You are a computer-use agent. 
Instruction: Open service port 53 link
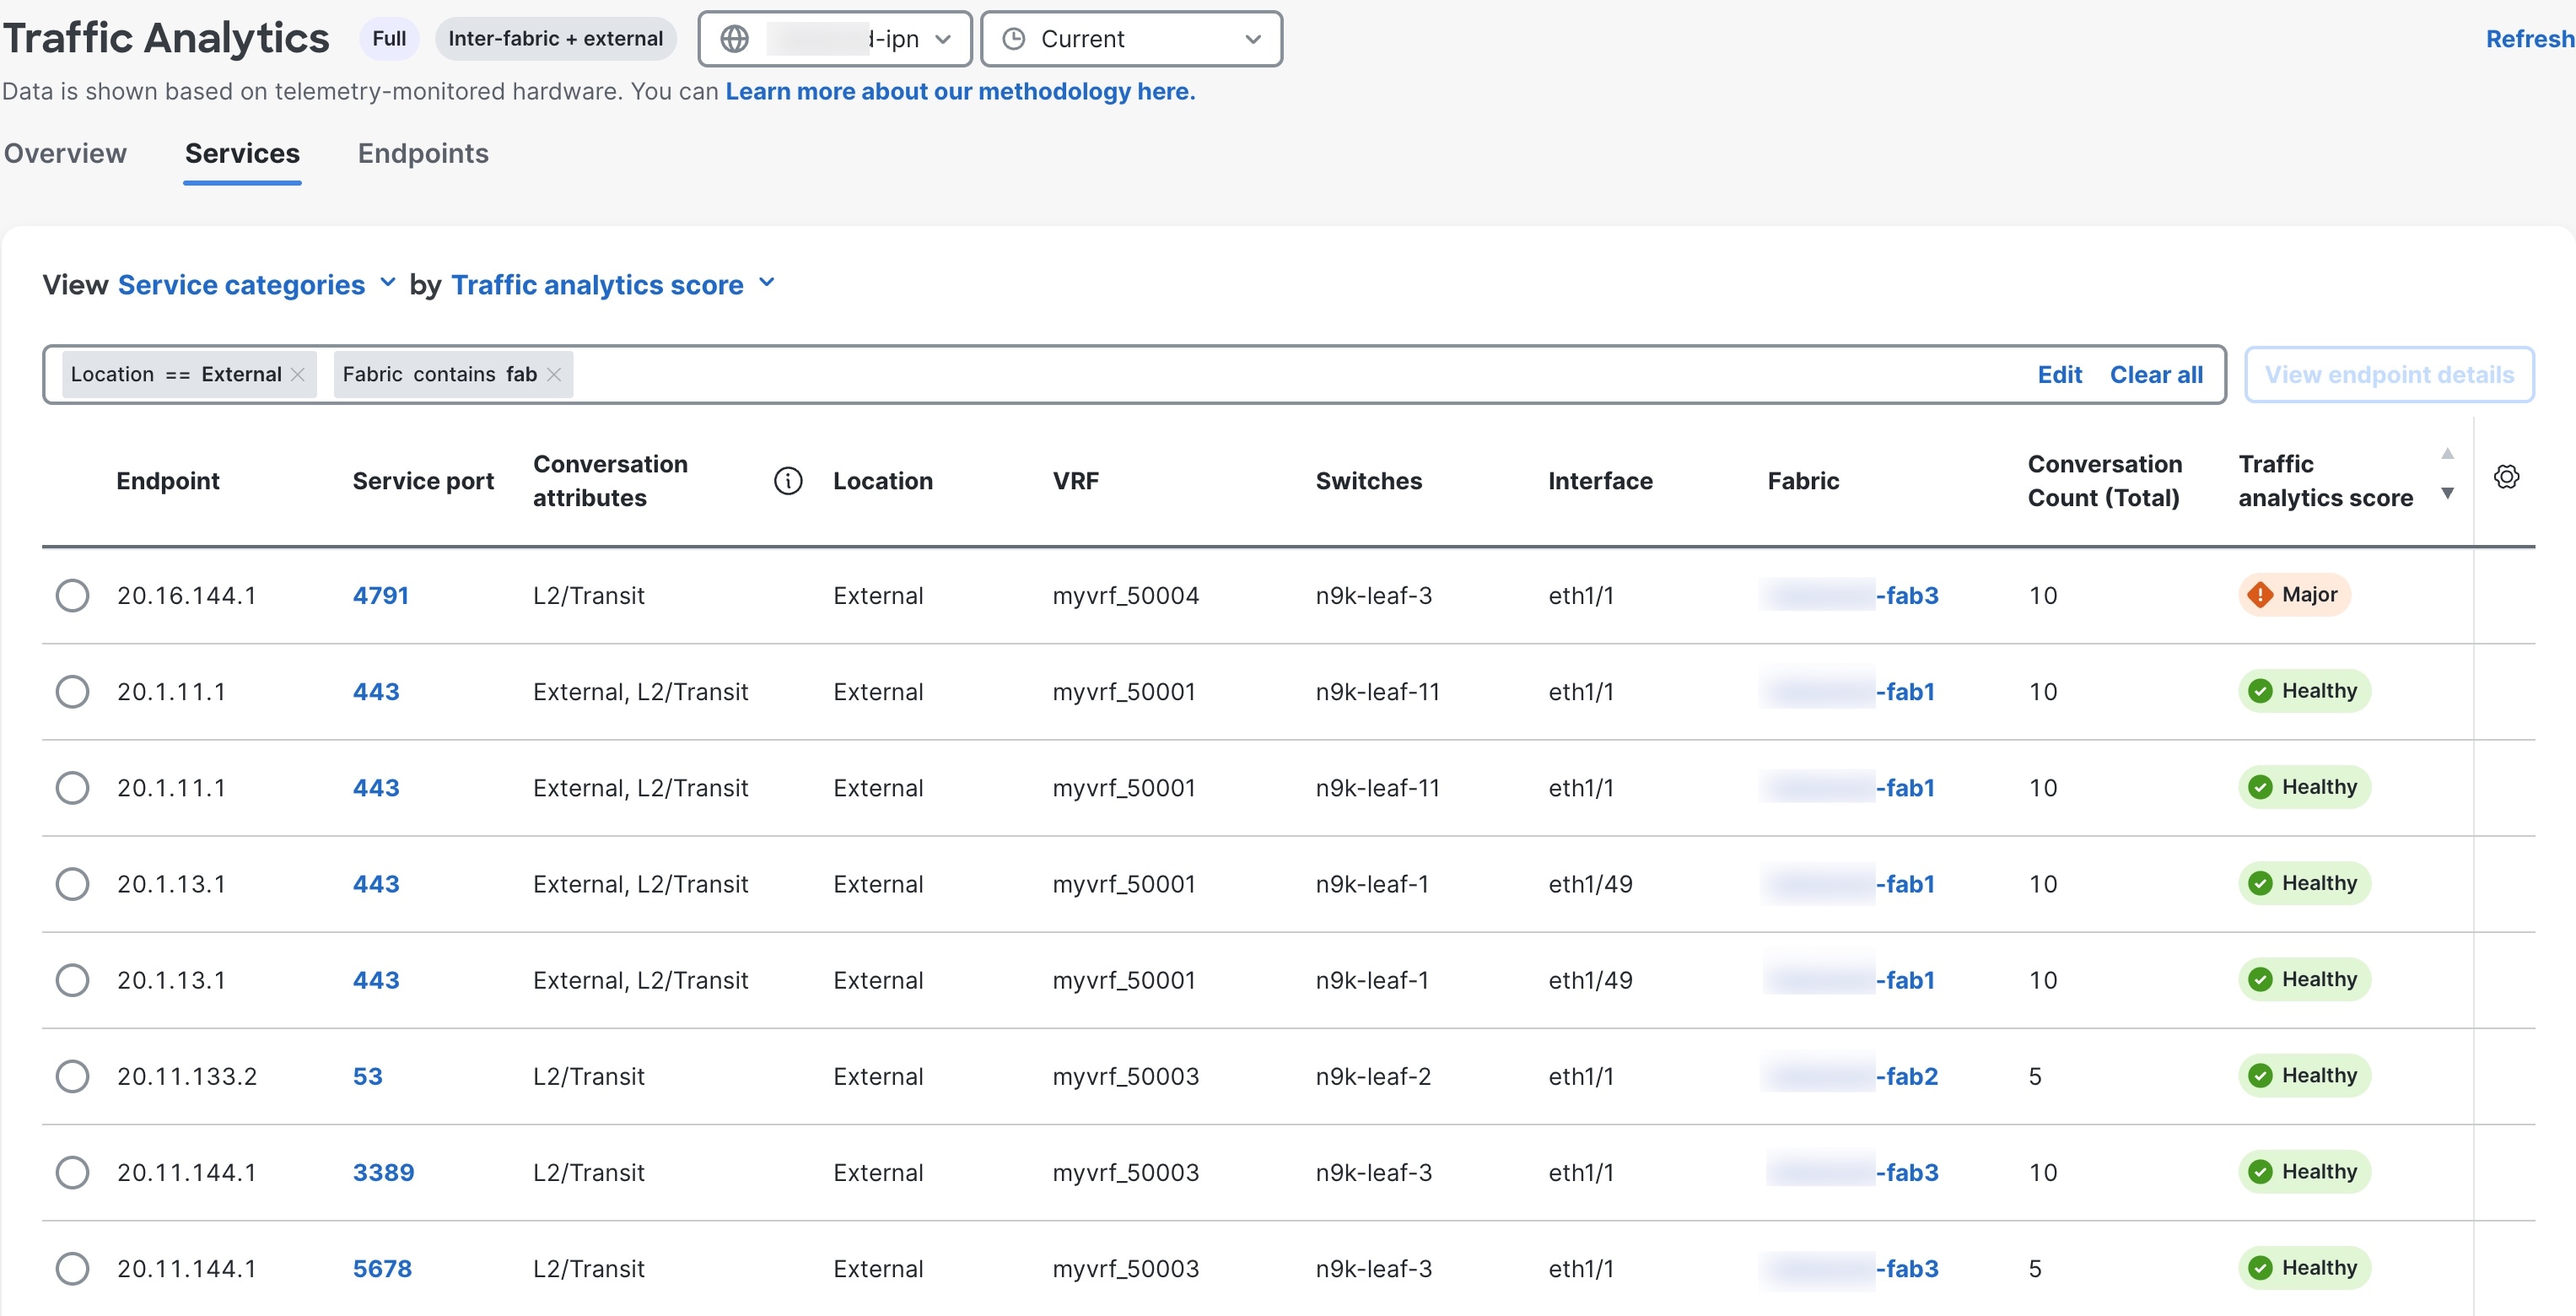pyautogui.click(x=367, y=1076)
